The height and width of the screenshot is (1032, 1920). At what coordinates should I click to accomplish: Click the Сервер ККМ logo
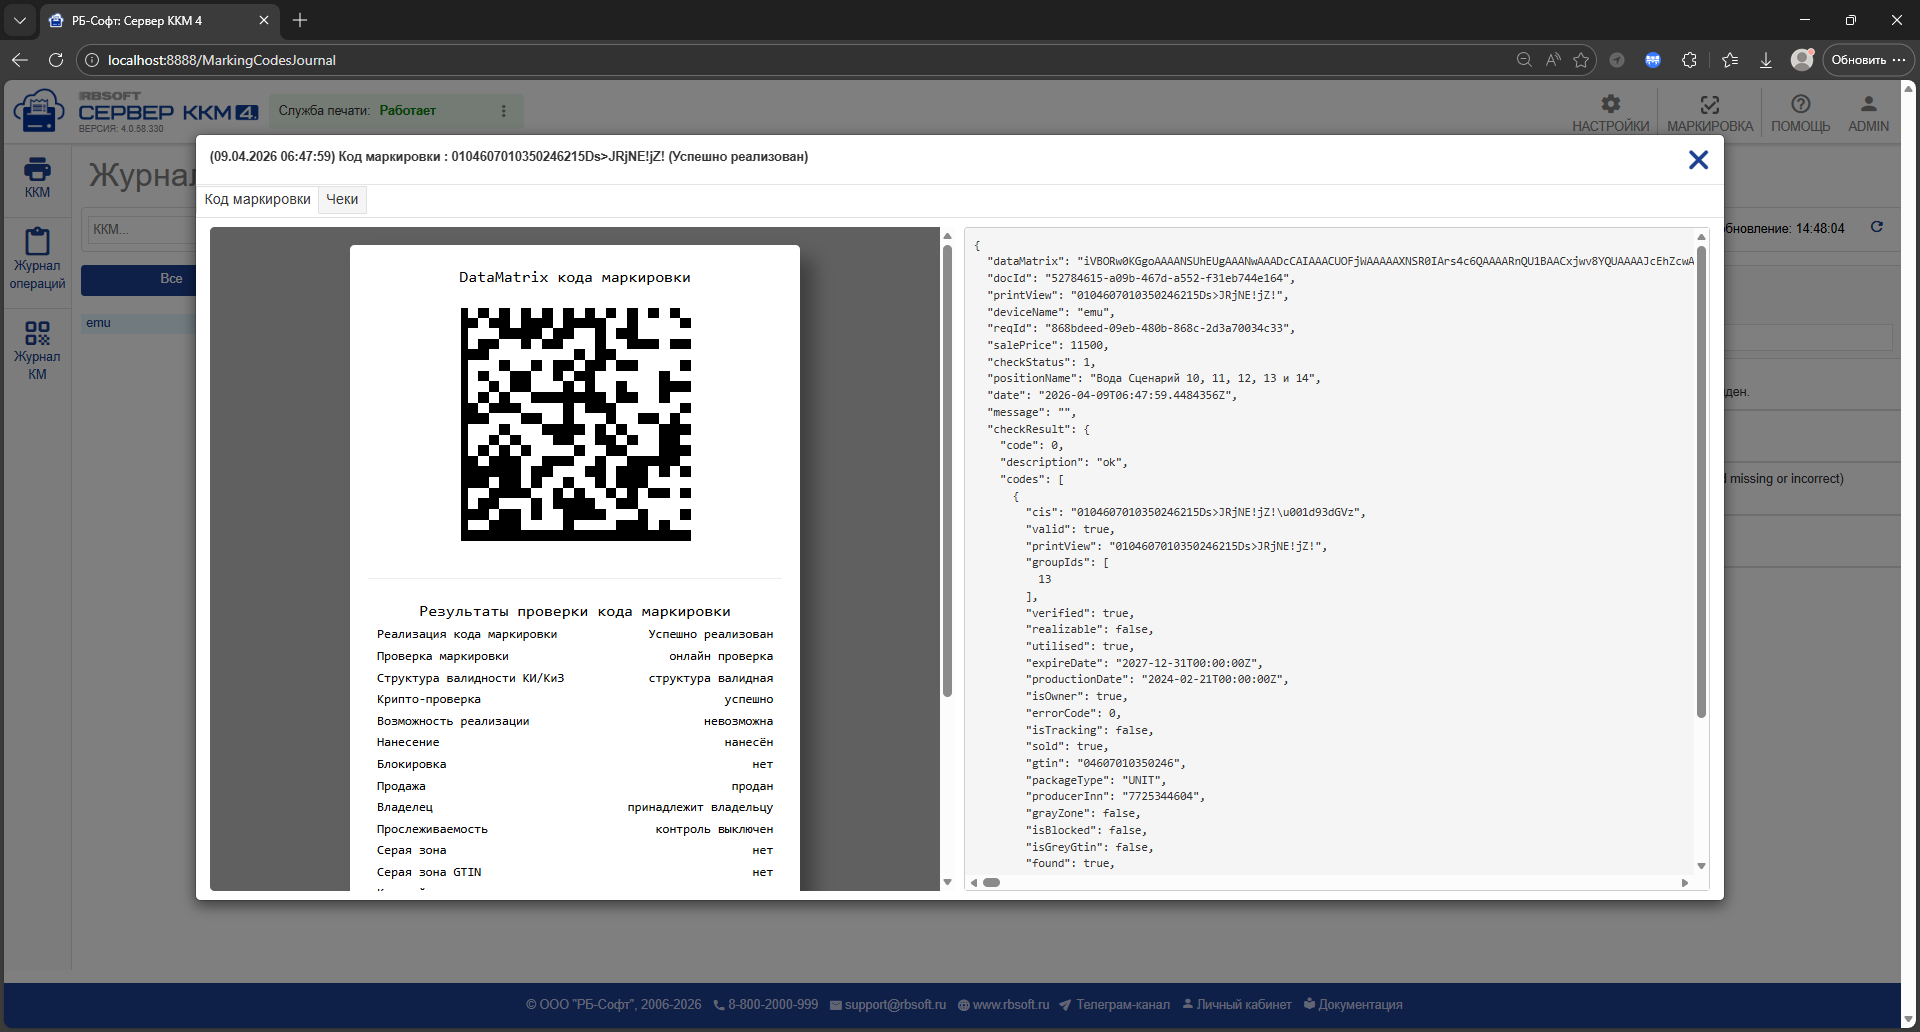coord(136,111)
